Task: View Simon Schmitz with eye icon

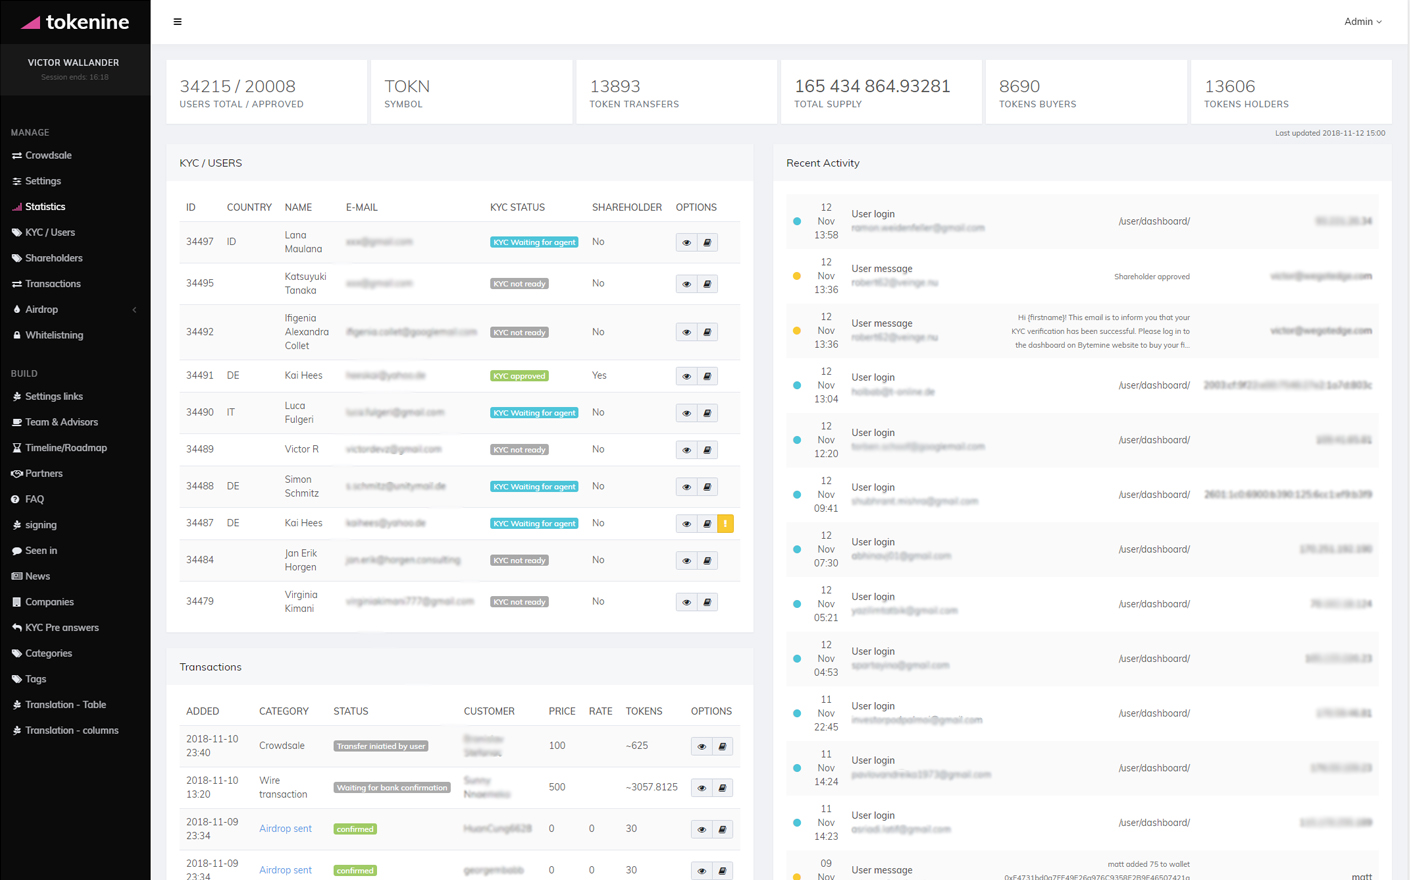Action: pos(686,487)
